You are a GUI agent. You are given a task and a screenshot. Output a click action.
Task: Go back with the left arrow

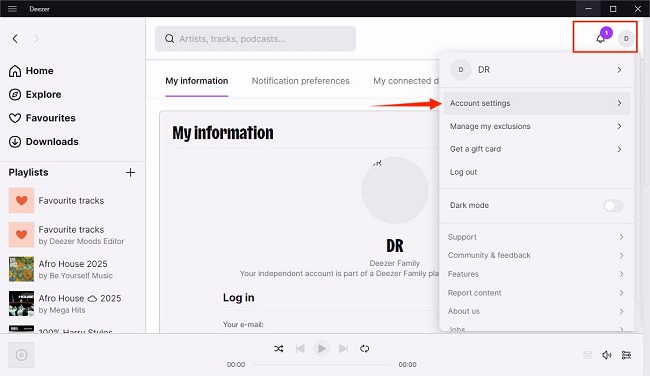[15, 39]
